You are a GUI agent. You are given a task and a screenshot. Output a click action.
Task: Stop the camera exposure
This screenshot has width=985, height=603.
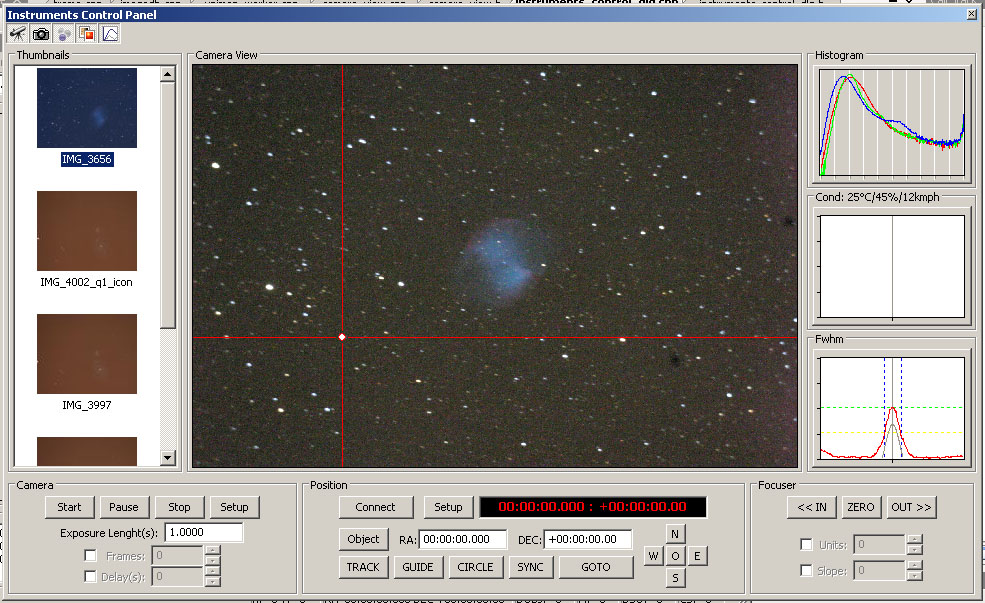tap(178, 507)
